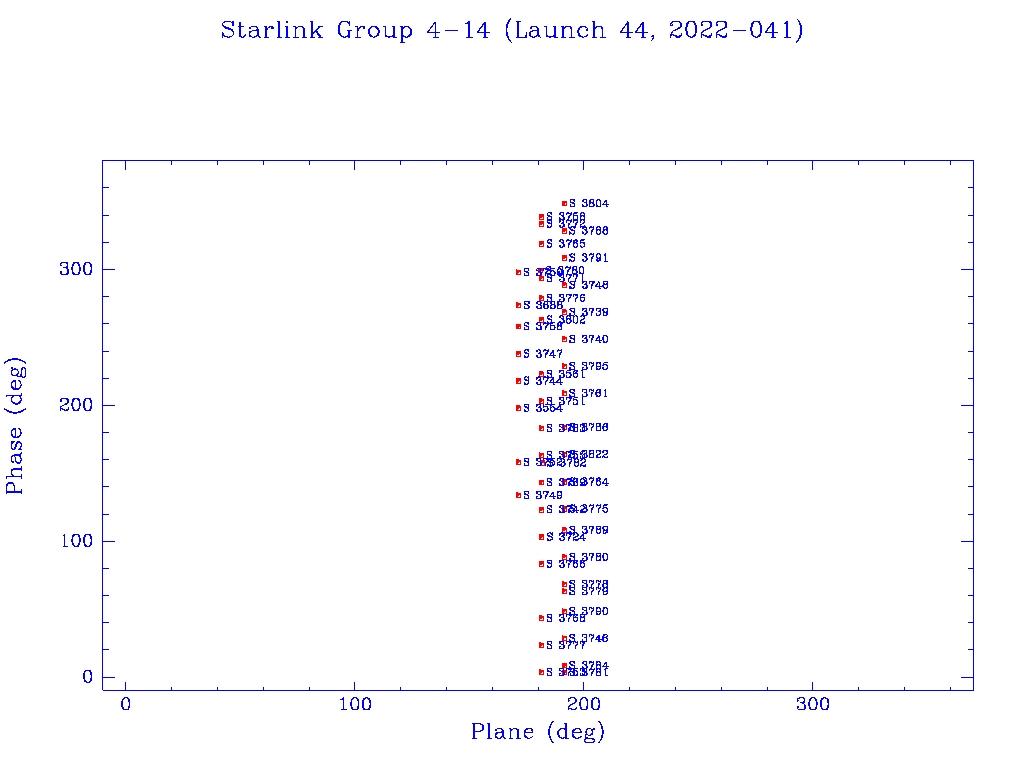Click red data marker beside S 3747
The width and height of the screenshot is (1024, 768).
[519, 354]
